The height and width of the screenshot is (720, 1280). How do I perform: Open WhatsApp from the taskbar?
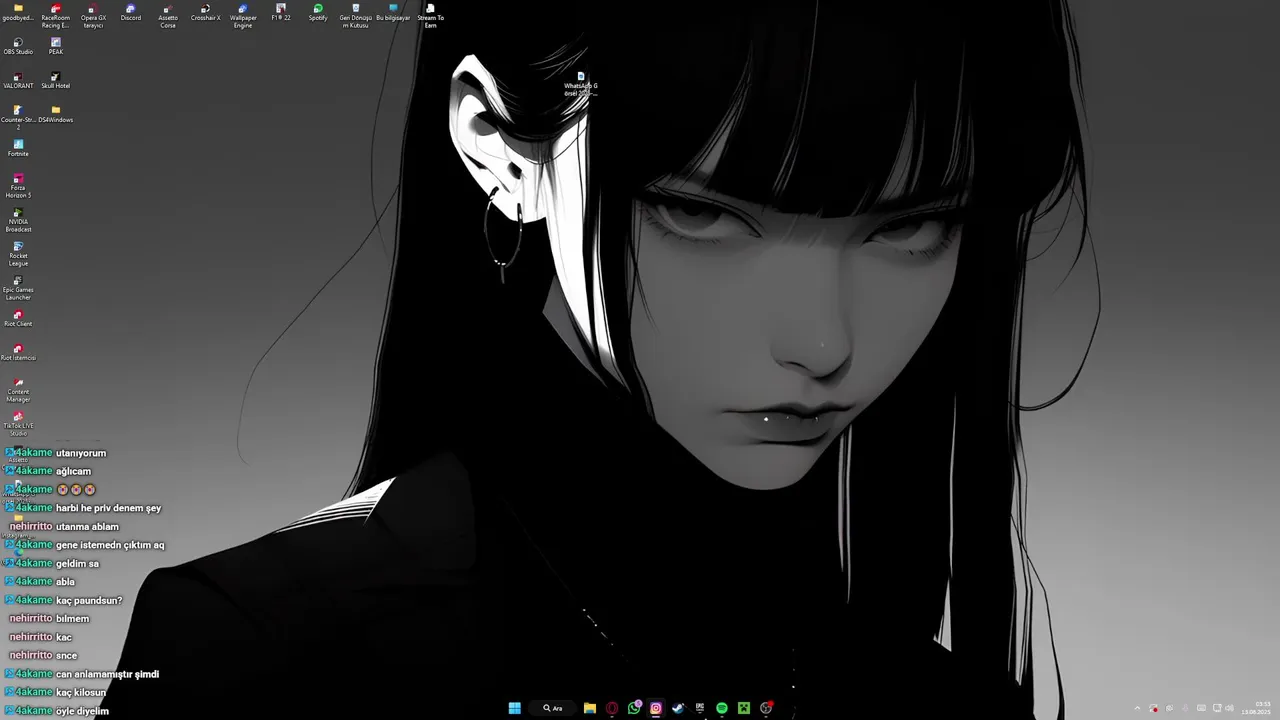click(x=634, y=708)
